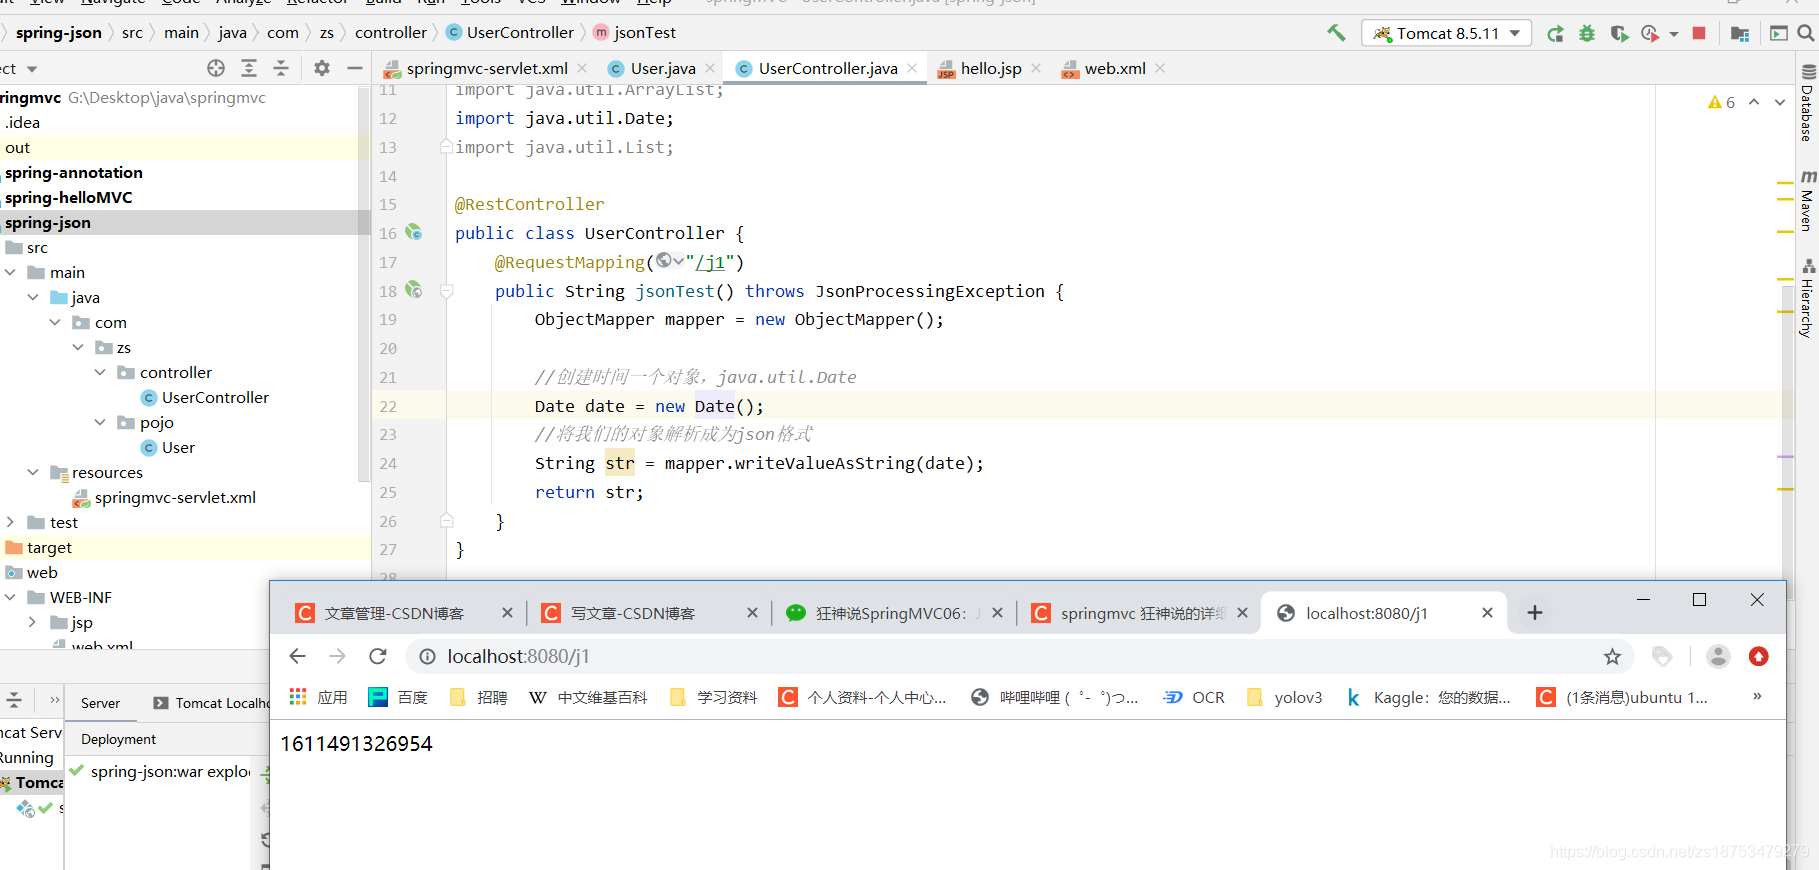Viewport: 1819px width, 870px height.
Task: Click the UserController breadcrumb in navigation bar
Action: [x=511, y=32]
